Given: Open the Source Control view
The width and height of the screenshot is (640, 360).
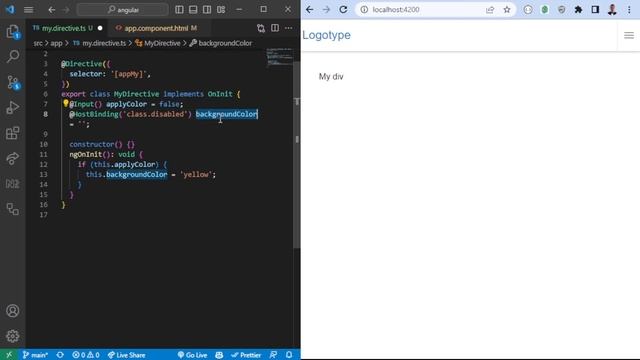Looking at the screenshot, I should click(x=13, y=82).
